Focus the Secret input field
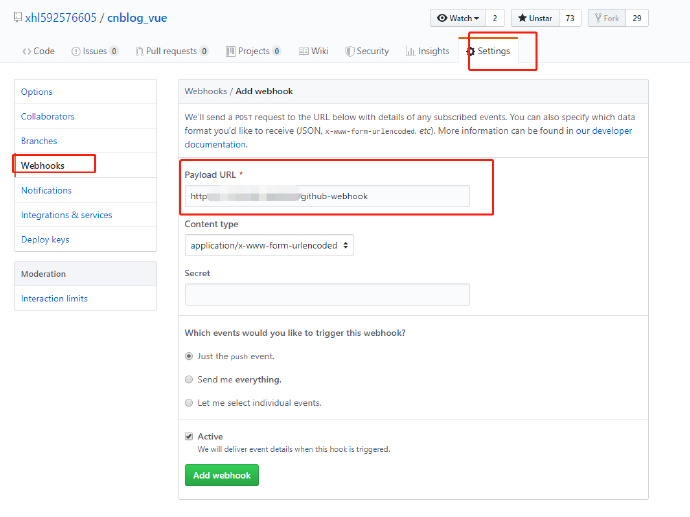 [327, 295]
